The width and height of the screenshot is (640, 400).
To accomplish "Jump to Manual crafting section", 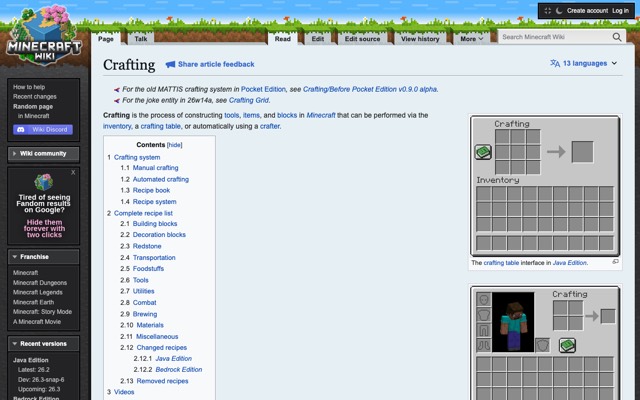I will [x=156, y=168].
